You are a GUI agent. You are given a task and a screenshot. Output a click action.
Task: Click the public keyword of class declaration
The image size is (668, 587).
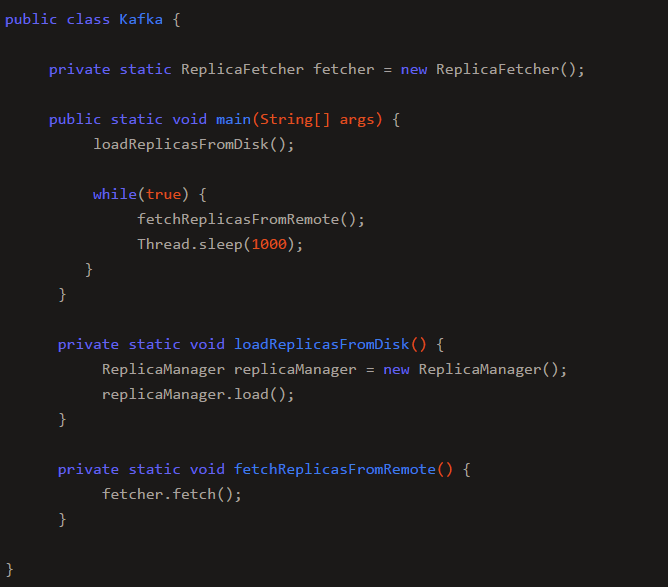tap(31, 20)
